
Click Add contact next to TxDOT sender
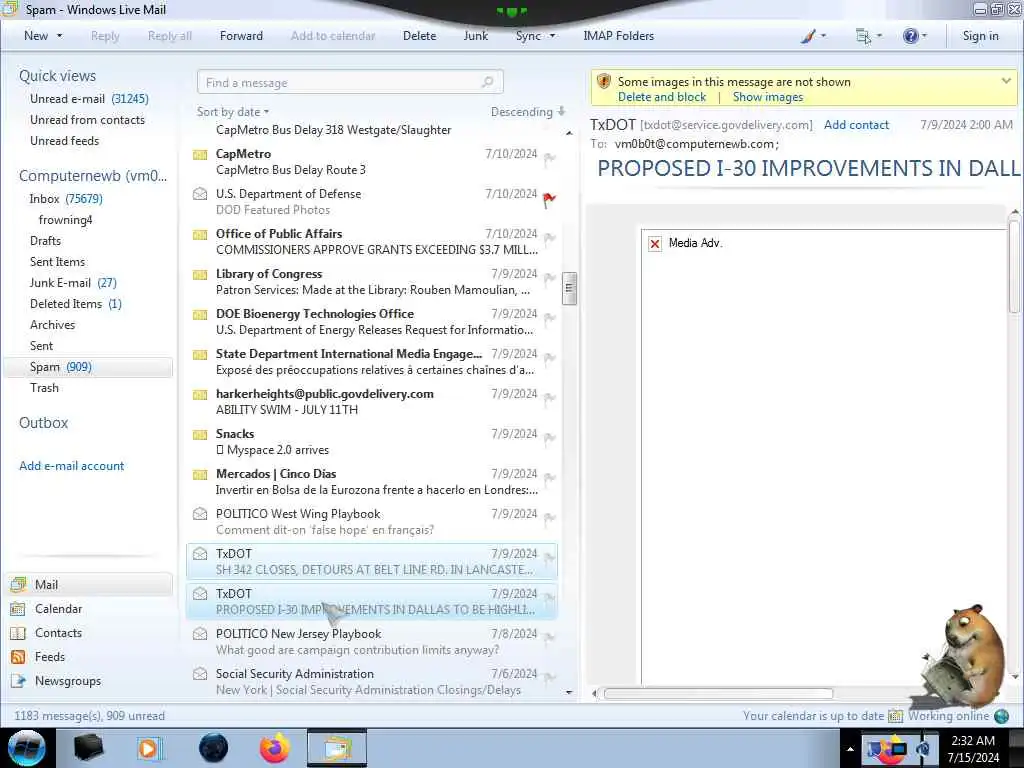[856, 125]
